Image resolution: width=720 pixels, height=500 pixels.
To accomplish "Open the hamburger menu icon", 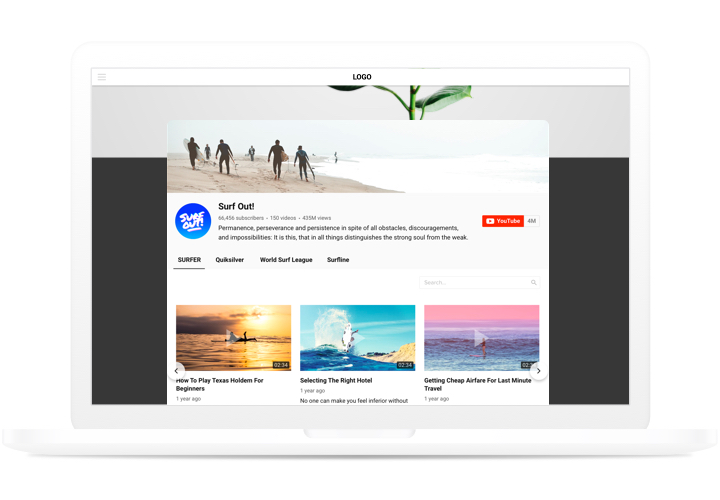I will [102, 77].
